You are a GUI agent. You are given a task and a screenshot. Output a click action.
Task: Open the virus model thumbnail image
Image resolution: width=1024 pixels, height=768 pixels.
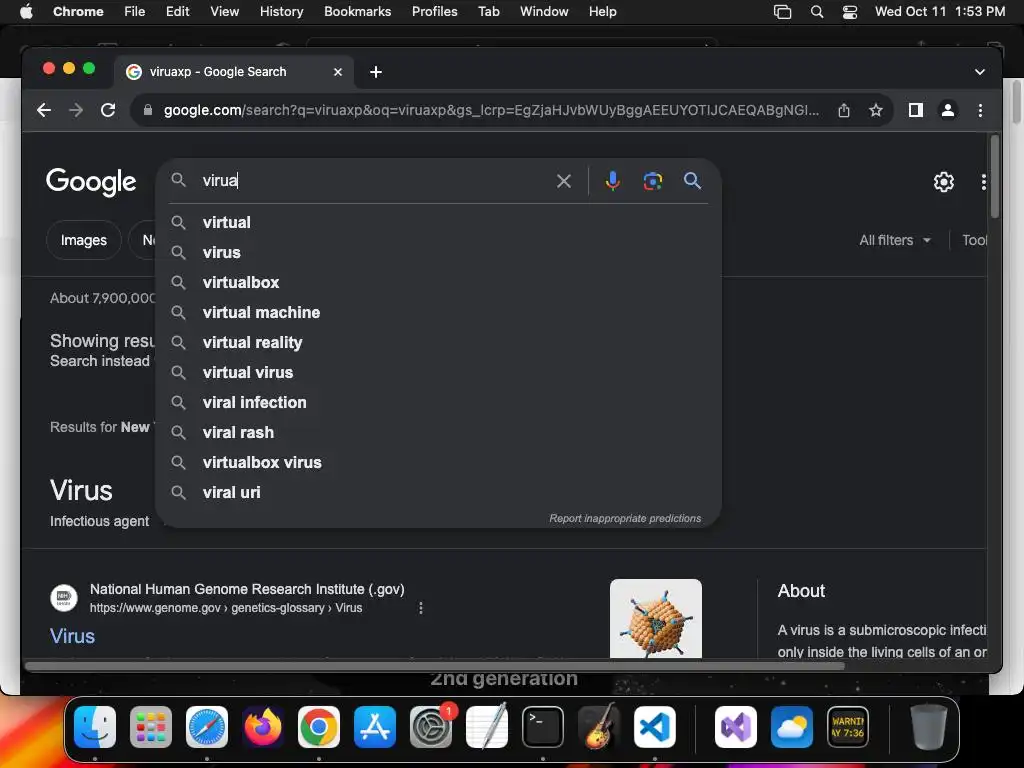click(656, 618)
